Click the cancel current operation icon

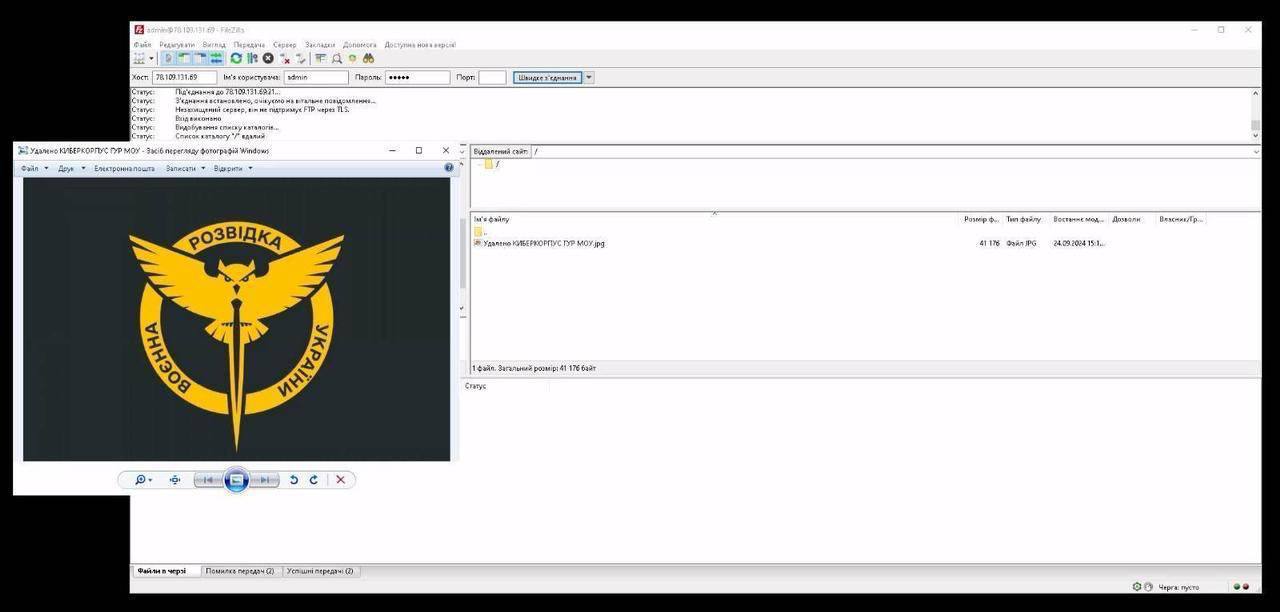point(268,59)
